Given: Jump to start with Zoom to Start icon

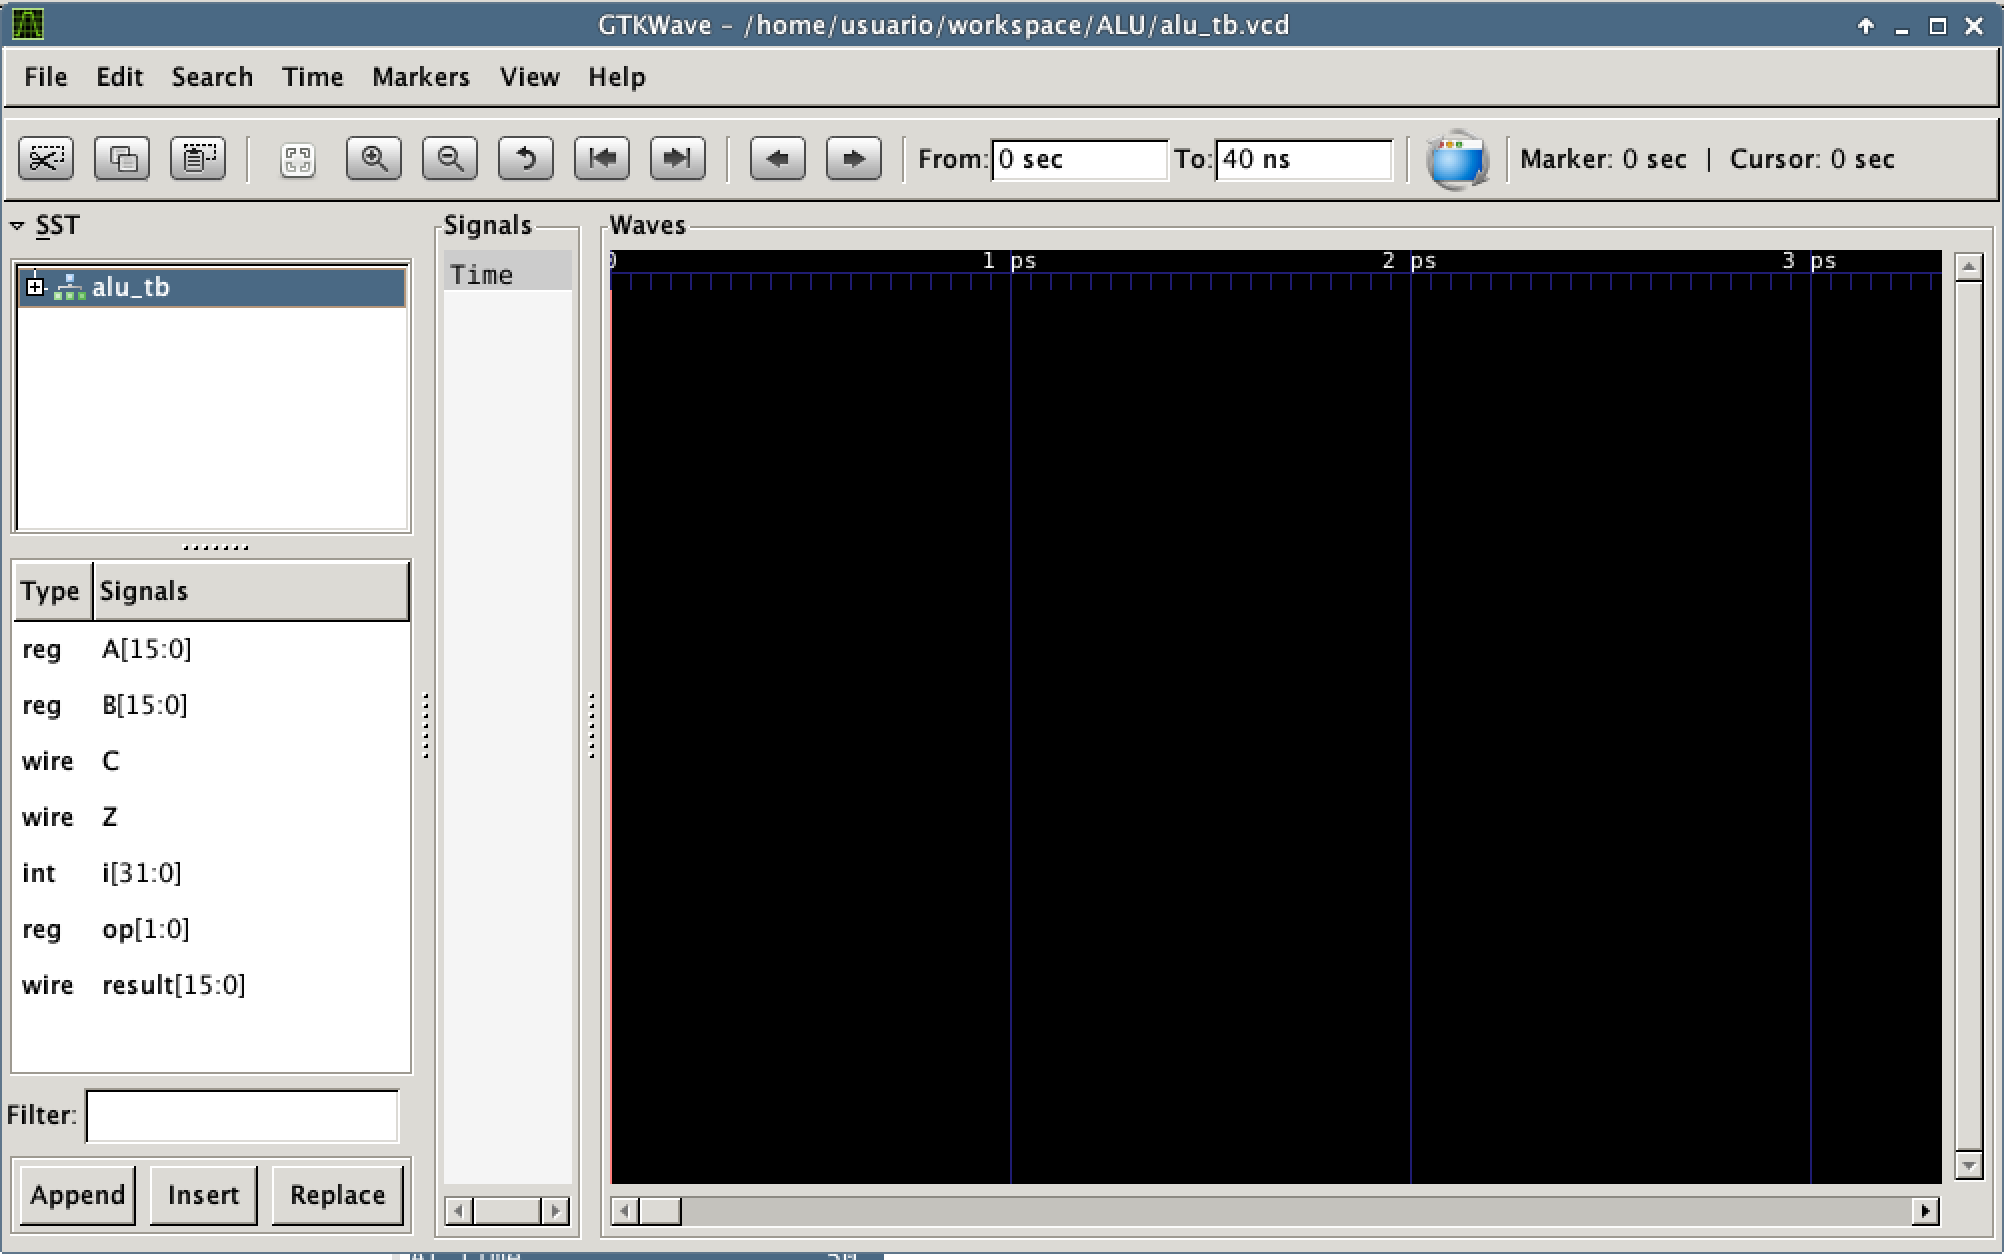Looking at the screenshot, I should pyautogui.click(x=602, y=159).
